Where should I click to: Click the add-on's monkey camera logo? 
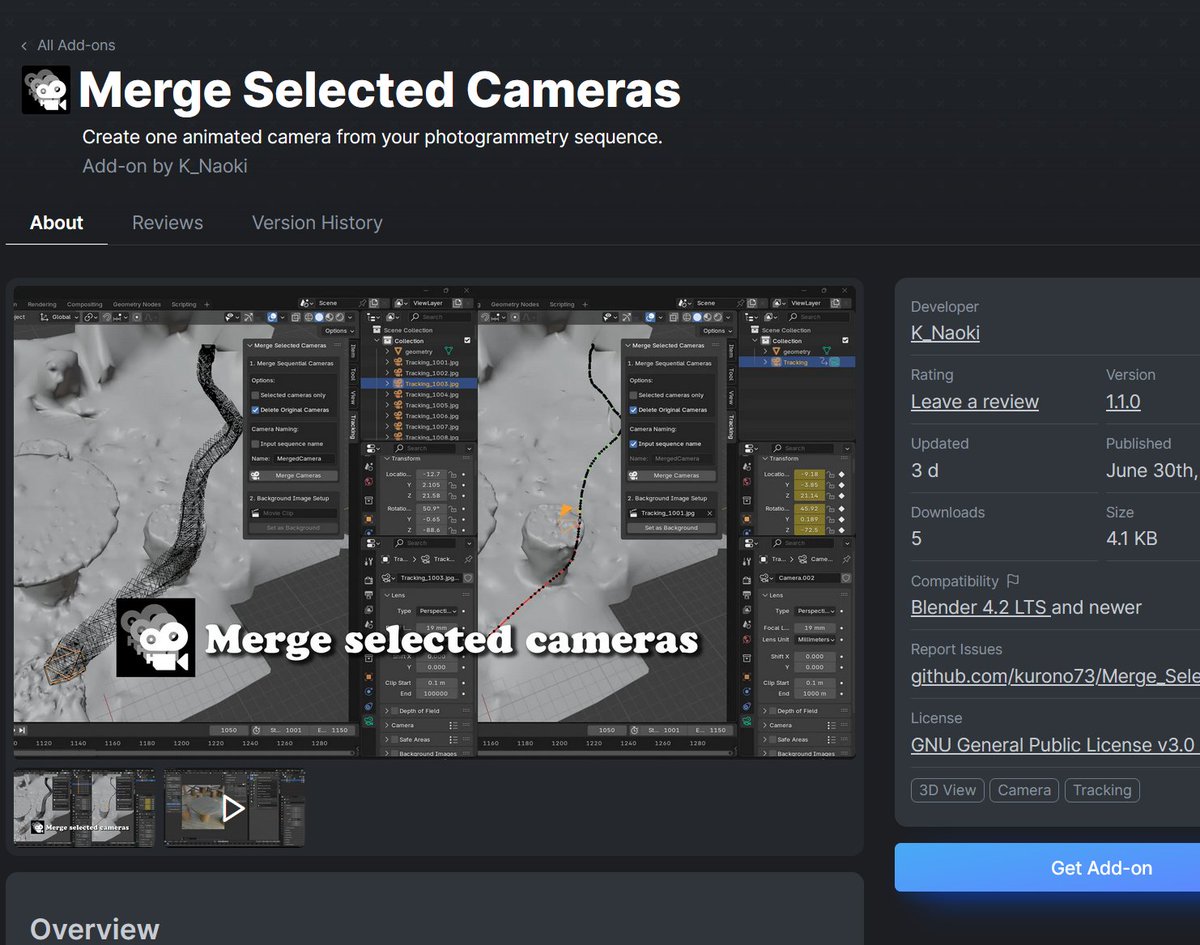pyautogui.click(x=46, y=90)
